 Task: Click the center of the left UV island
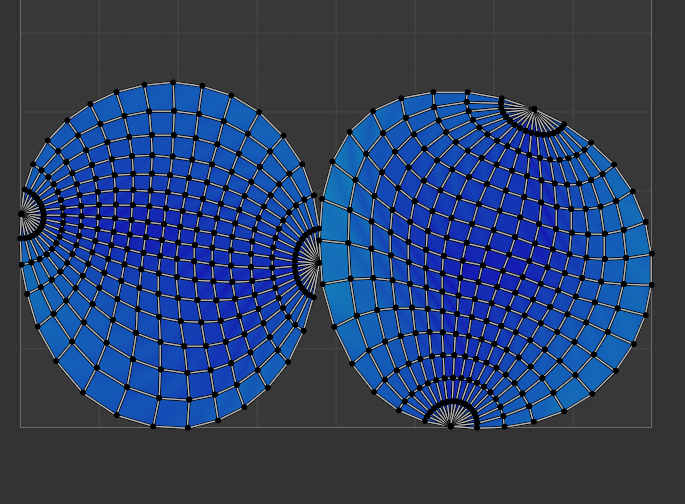point(168,250)
